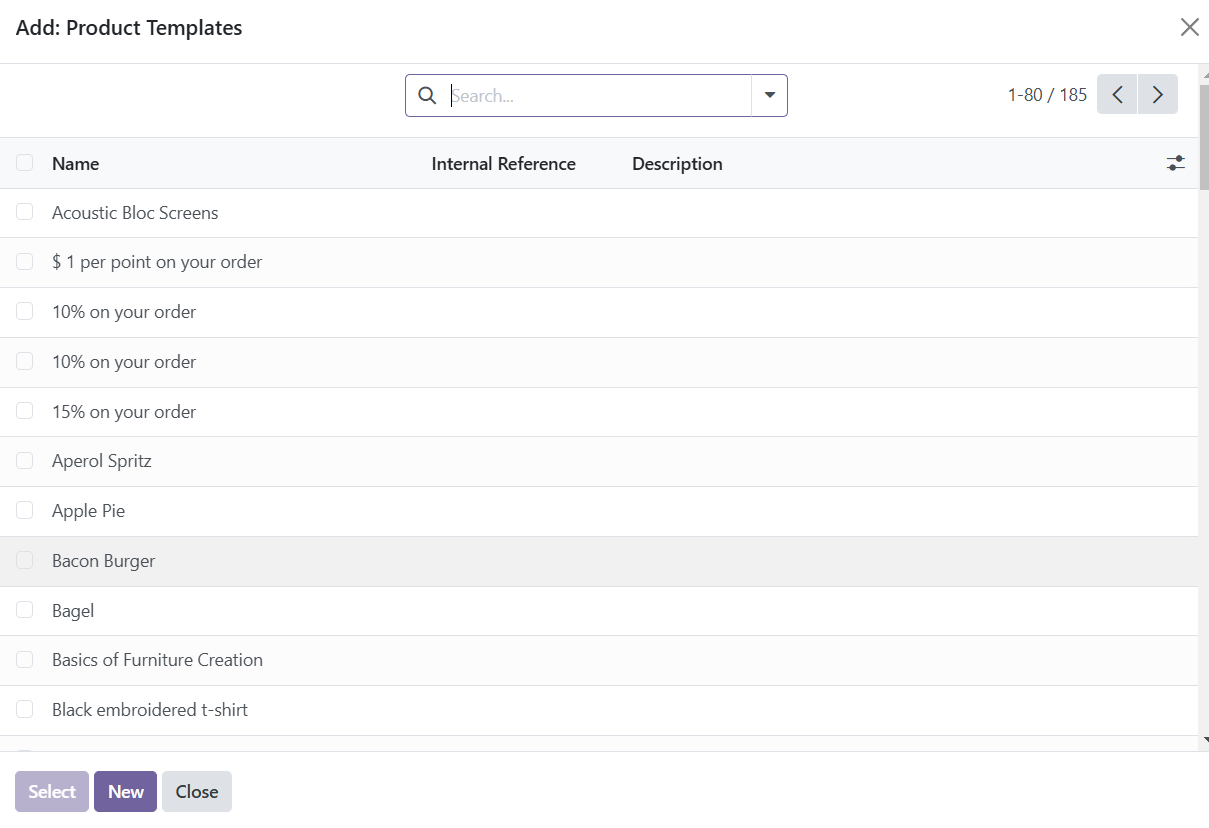Sort by Internal Reference column header
Image resolution: width=1209 pixels, height=828 pixels.
tap(503, 164)
